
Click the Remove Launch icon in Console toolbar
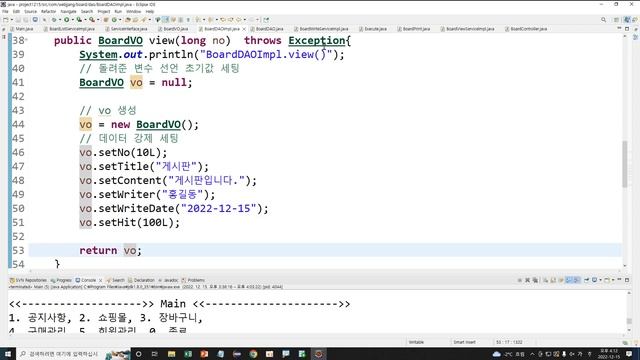528,280
